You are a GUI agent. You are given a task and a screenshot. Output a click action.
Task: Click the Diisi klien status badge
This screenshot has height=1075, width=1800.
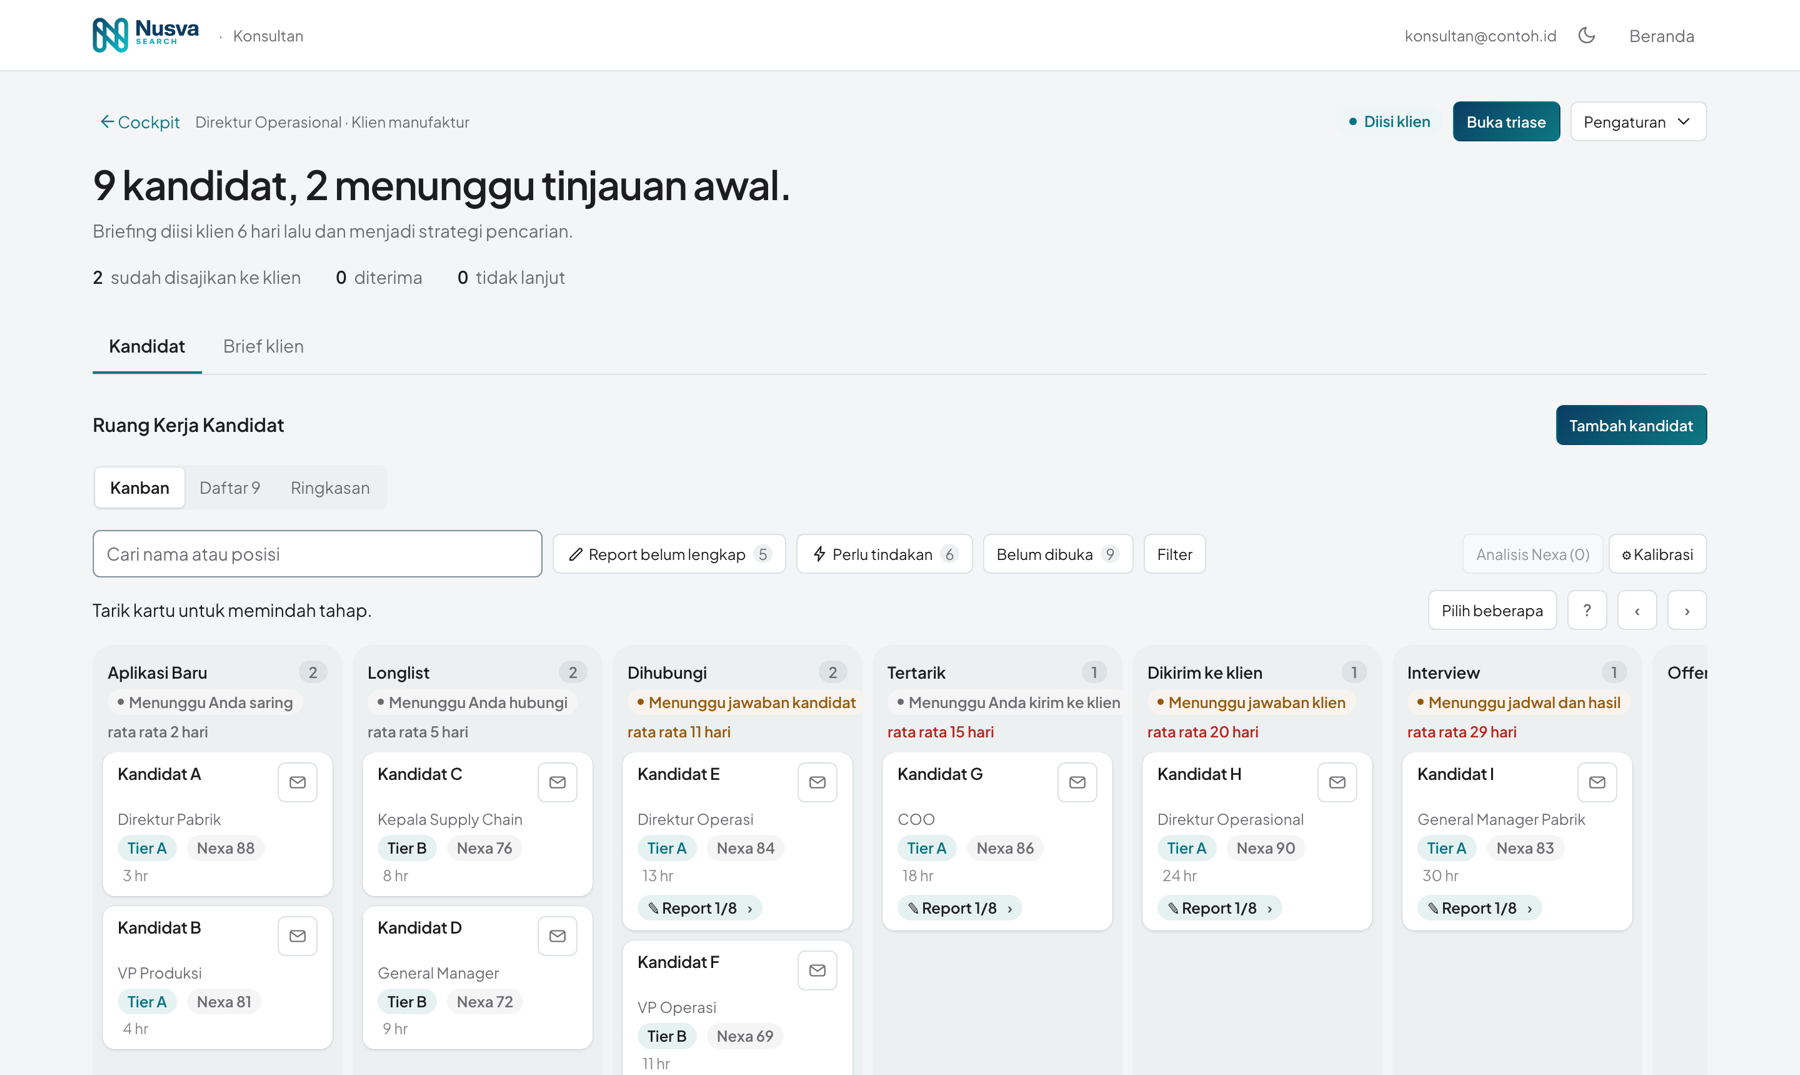point(1389,121)
